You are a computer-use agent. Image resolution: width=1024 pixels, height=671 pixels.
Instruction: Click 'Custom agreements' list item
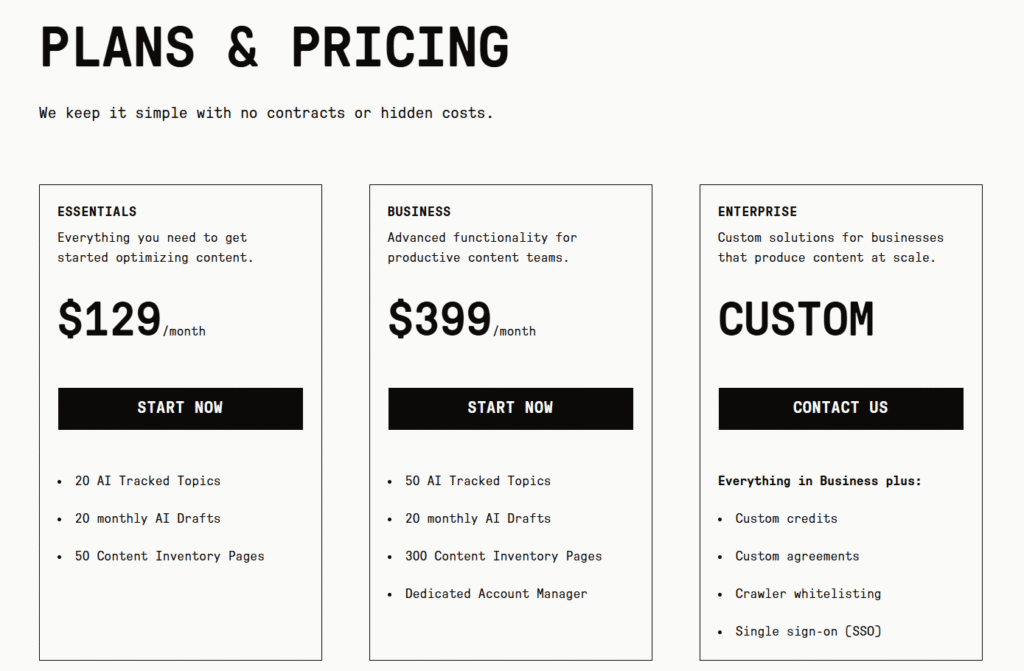point(797,556)
